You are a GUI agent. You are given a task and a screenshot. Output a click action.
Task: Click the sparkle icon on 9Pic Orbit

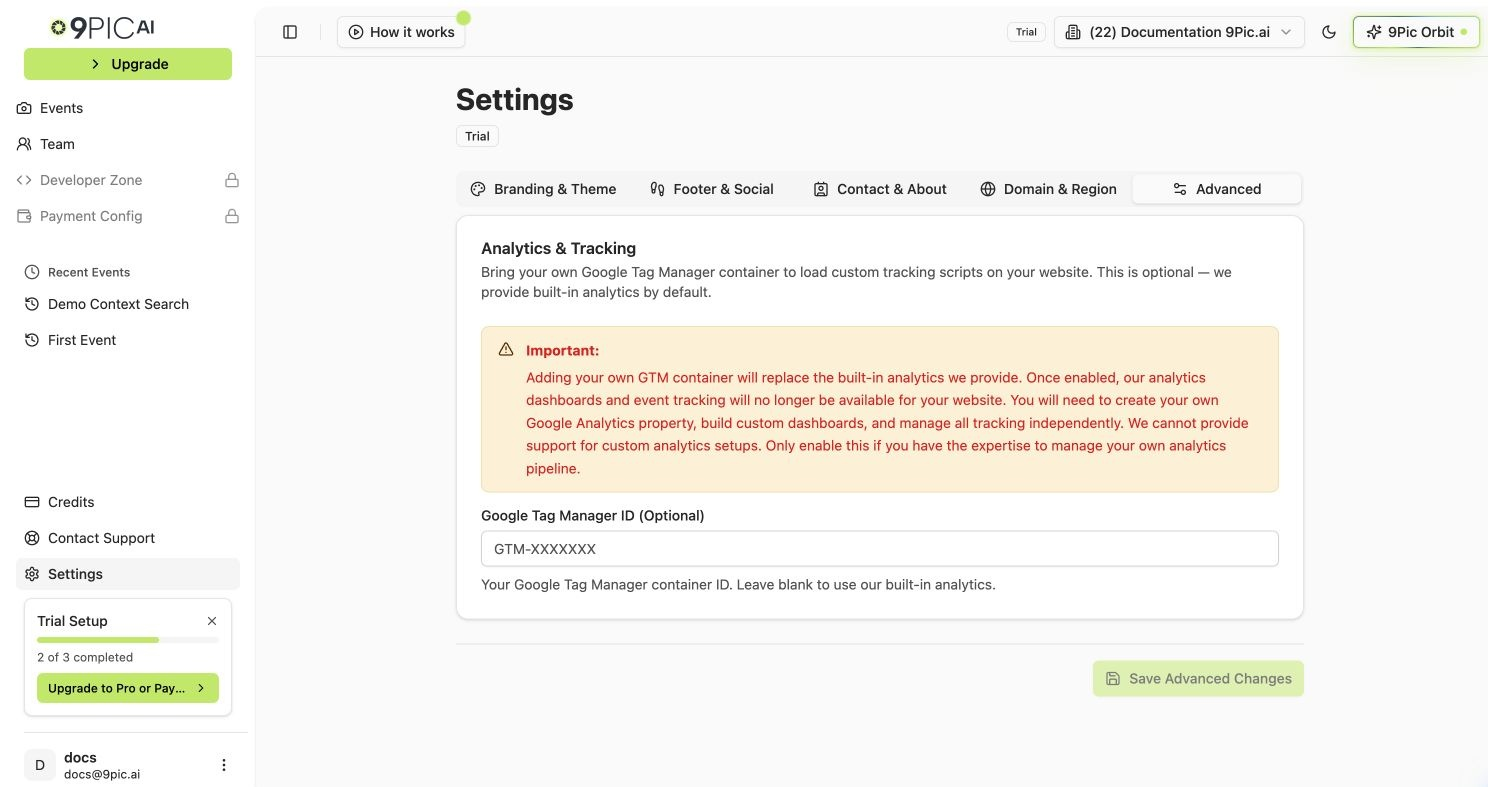[1374, 32]
